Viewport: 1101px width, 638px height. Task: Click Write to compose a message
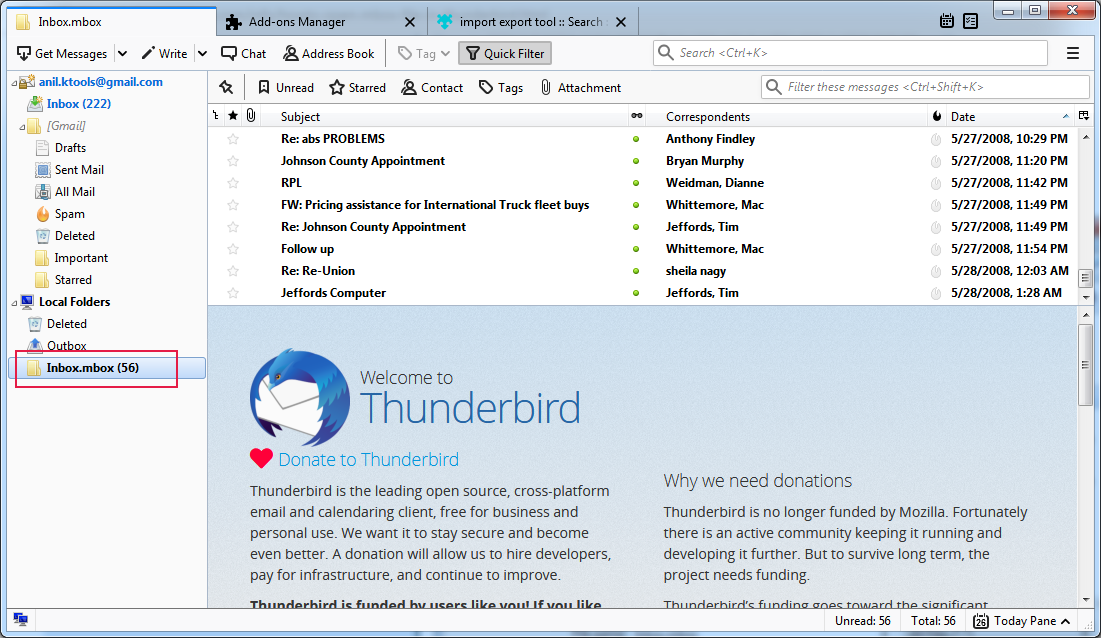pyautogui.click(x=164, y=53)
